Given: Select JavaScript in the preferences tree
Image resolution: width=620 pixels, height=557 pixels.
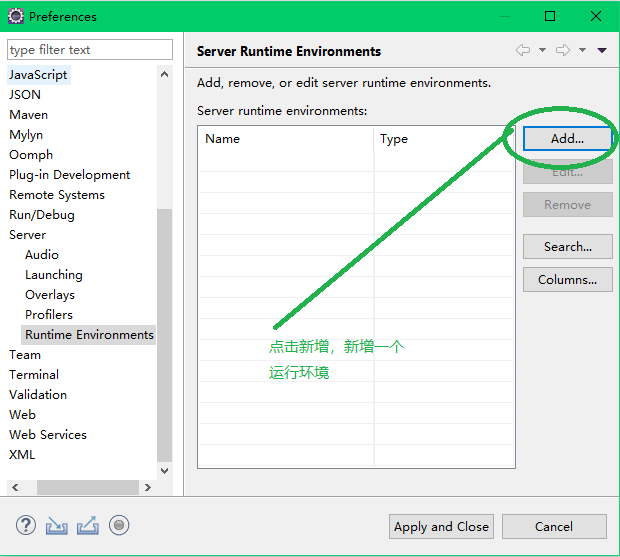Looking at the screenshot, I should (x=38, y=75).
